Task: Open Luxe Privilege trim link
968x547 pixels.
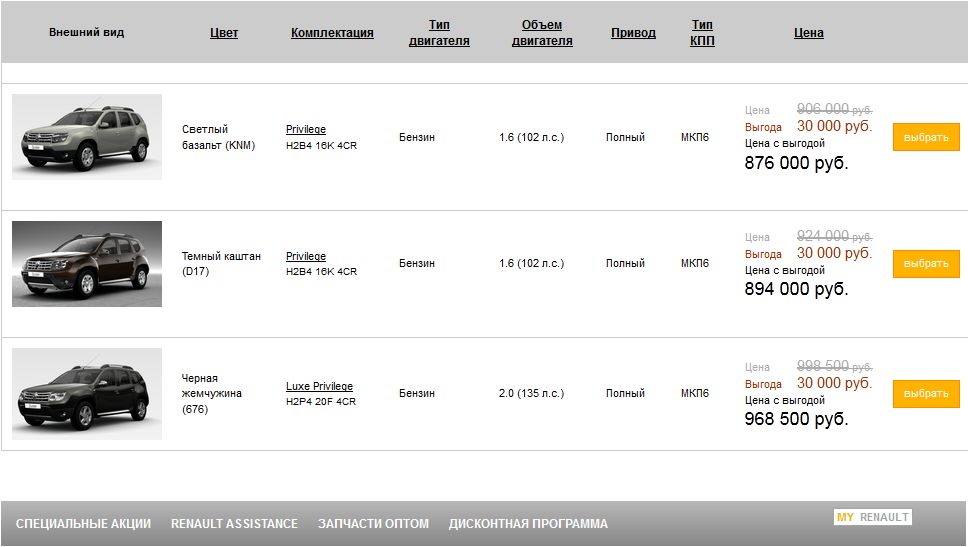Action: point(319,386)
